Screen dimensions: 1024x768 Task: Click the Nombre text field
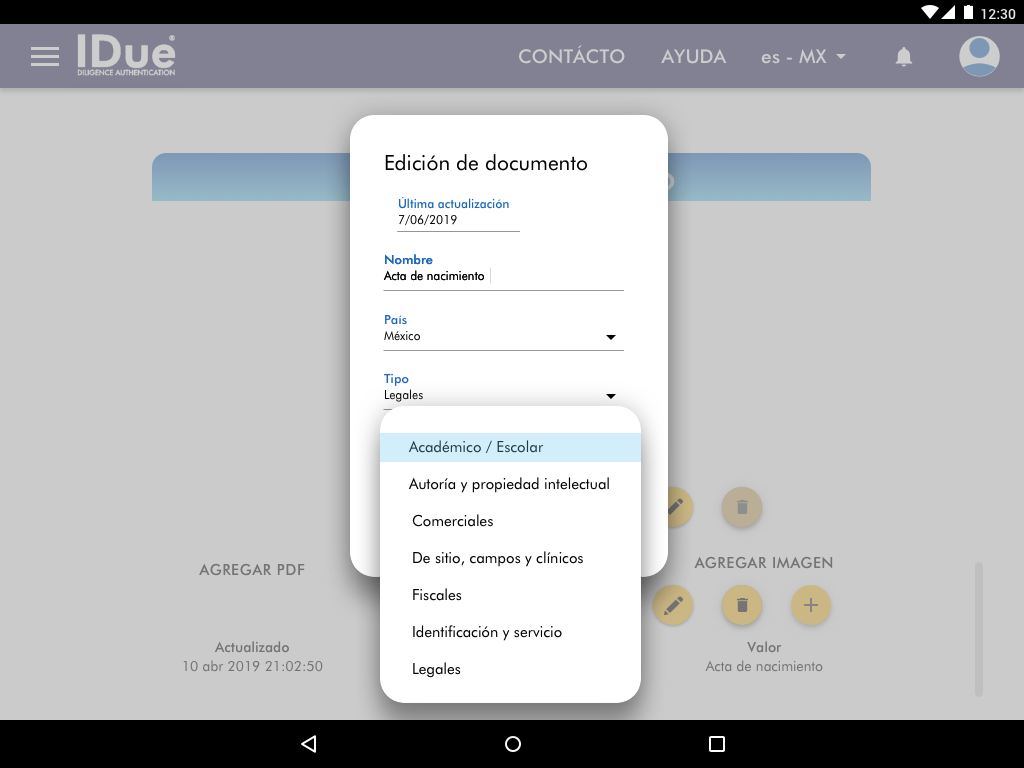click(x=503, y=276)
